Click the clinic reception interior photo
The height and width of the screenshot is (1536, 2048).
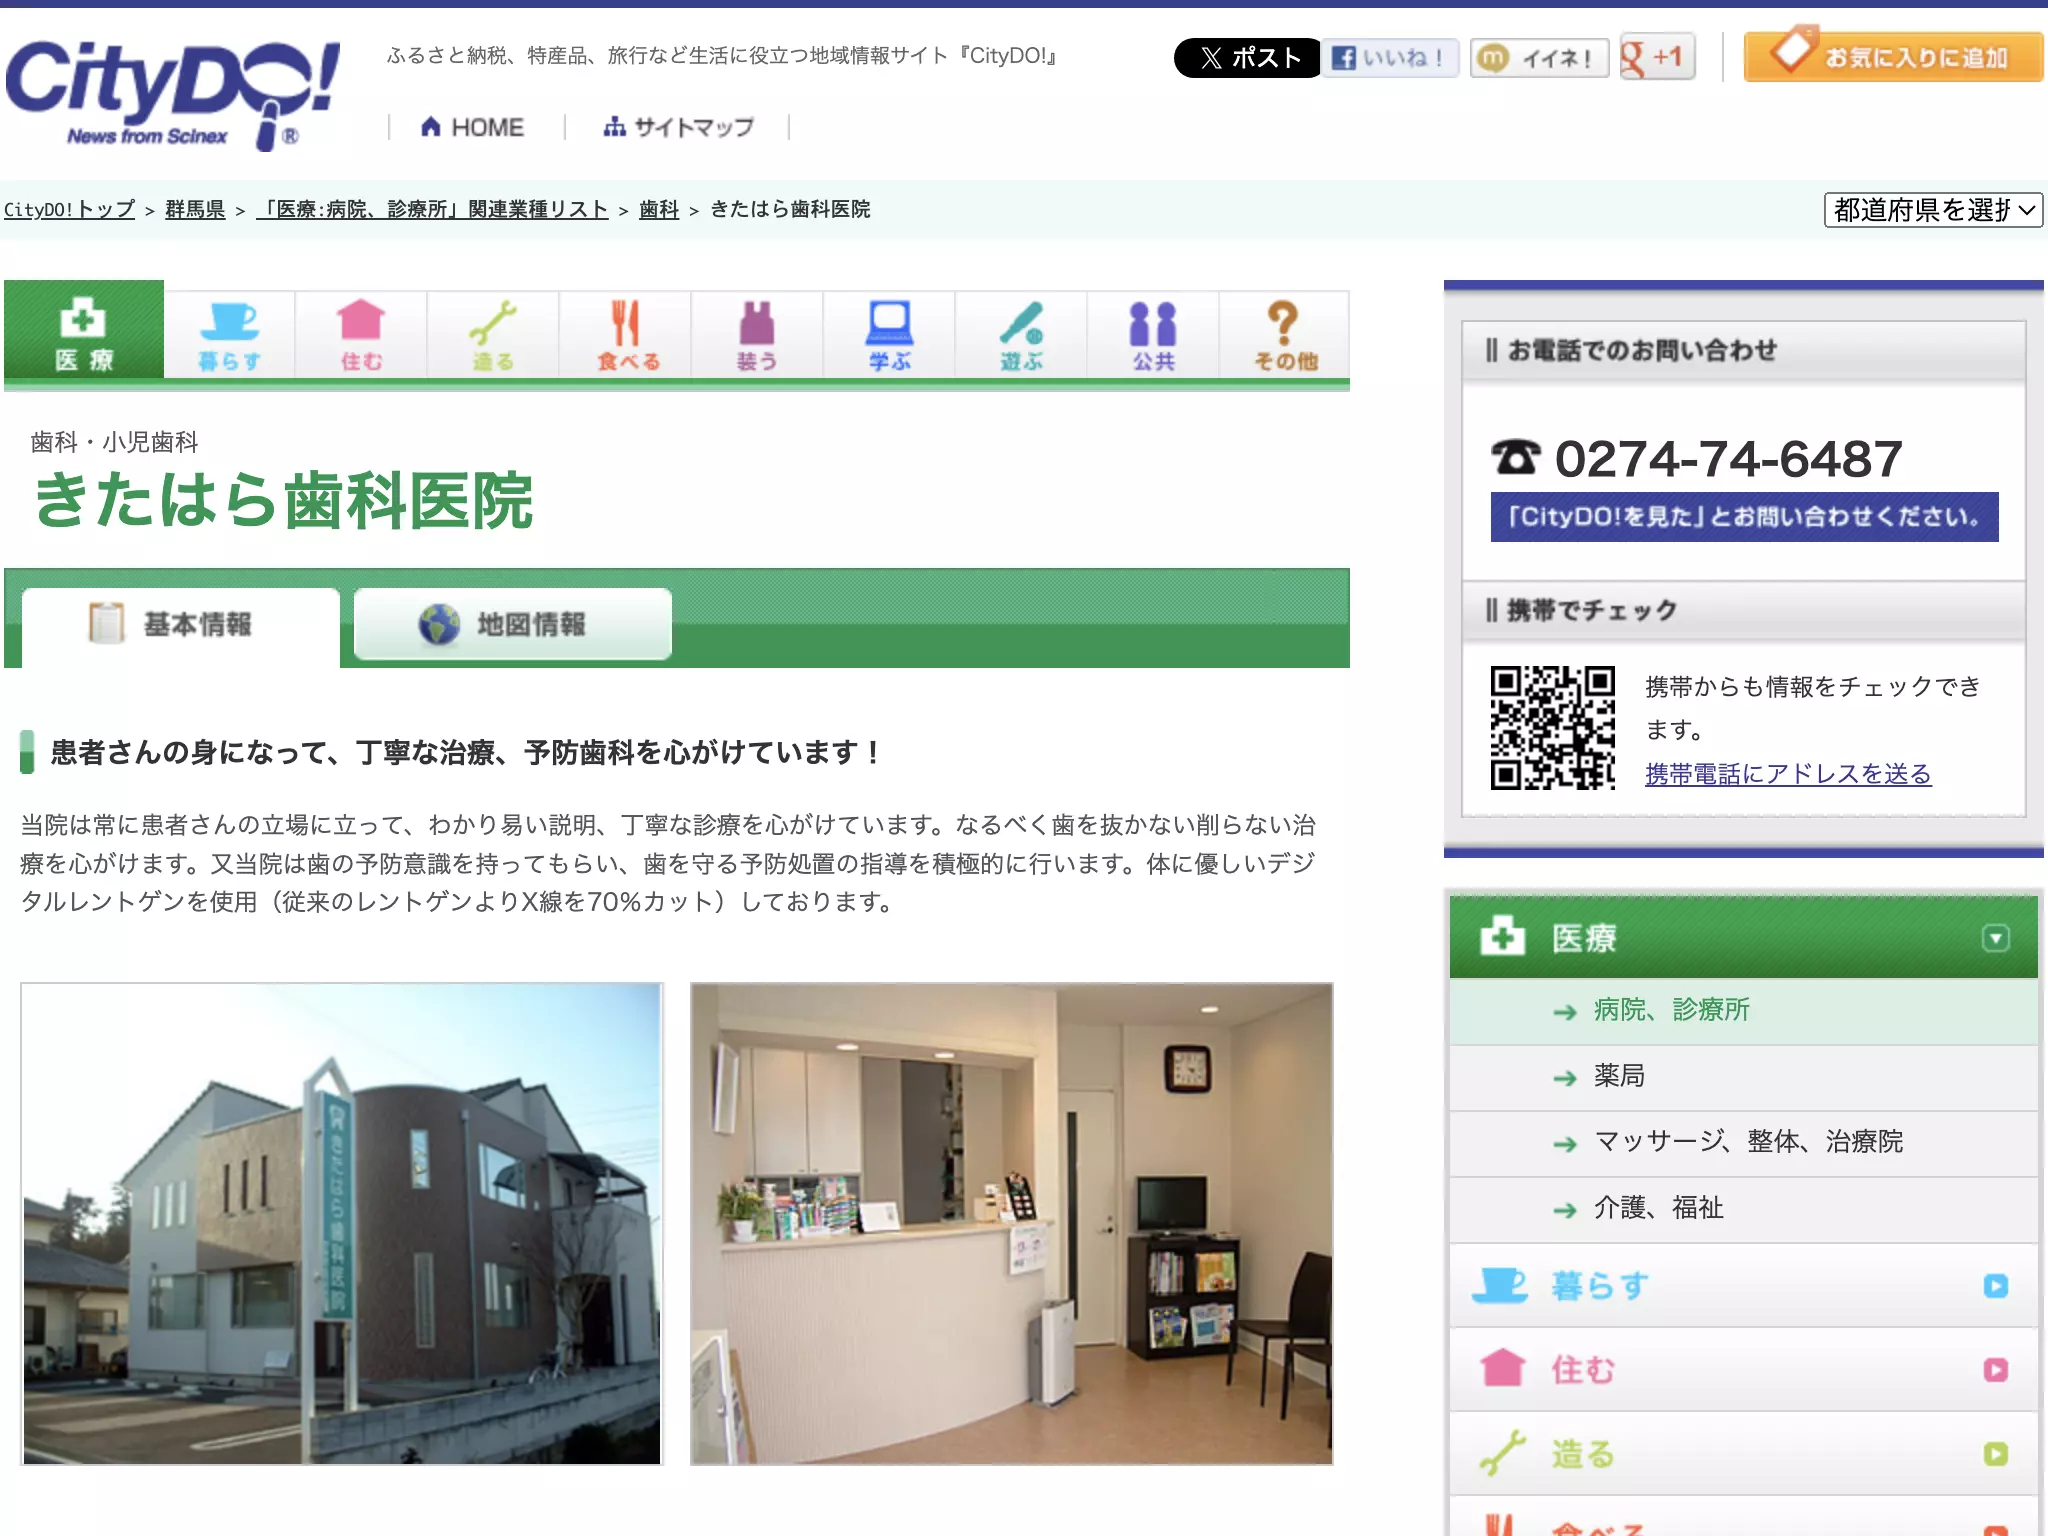1011,1224
